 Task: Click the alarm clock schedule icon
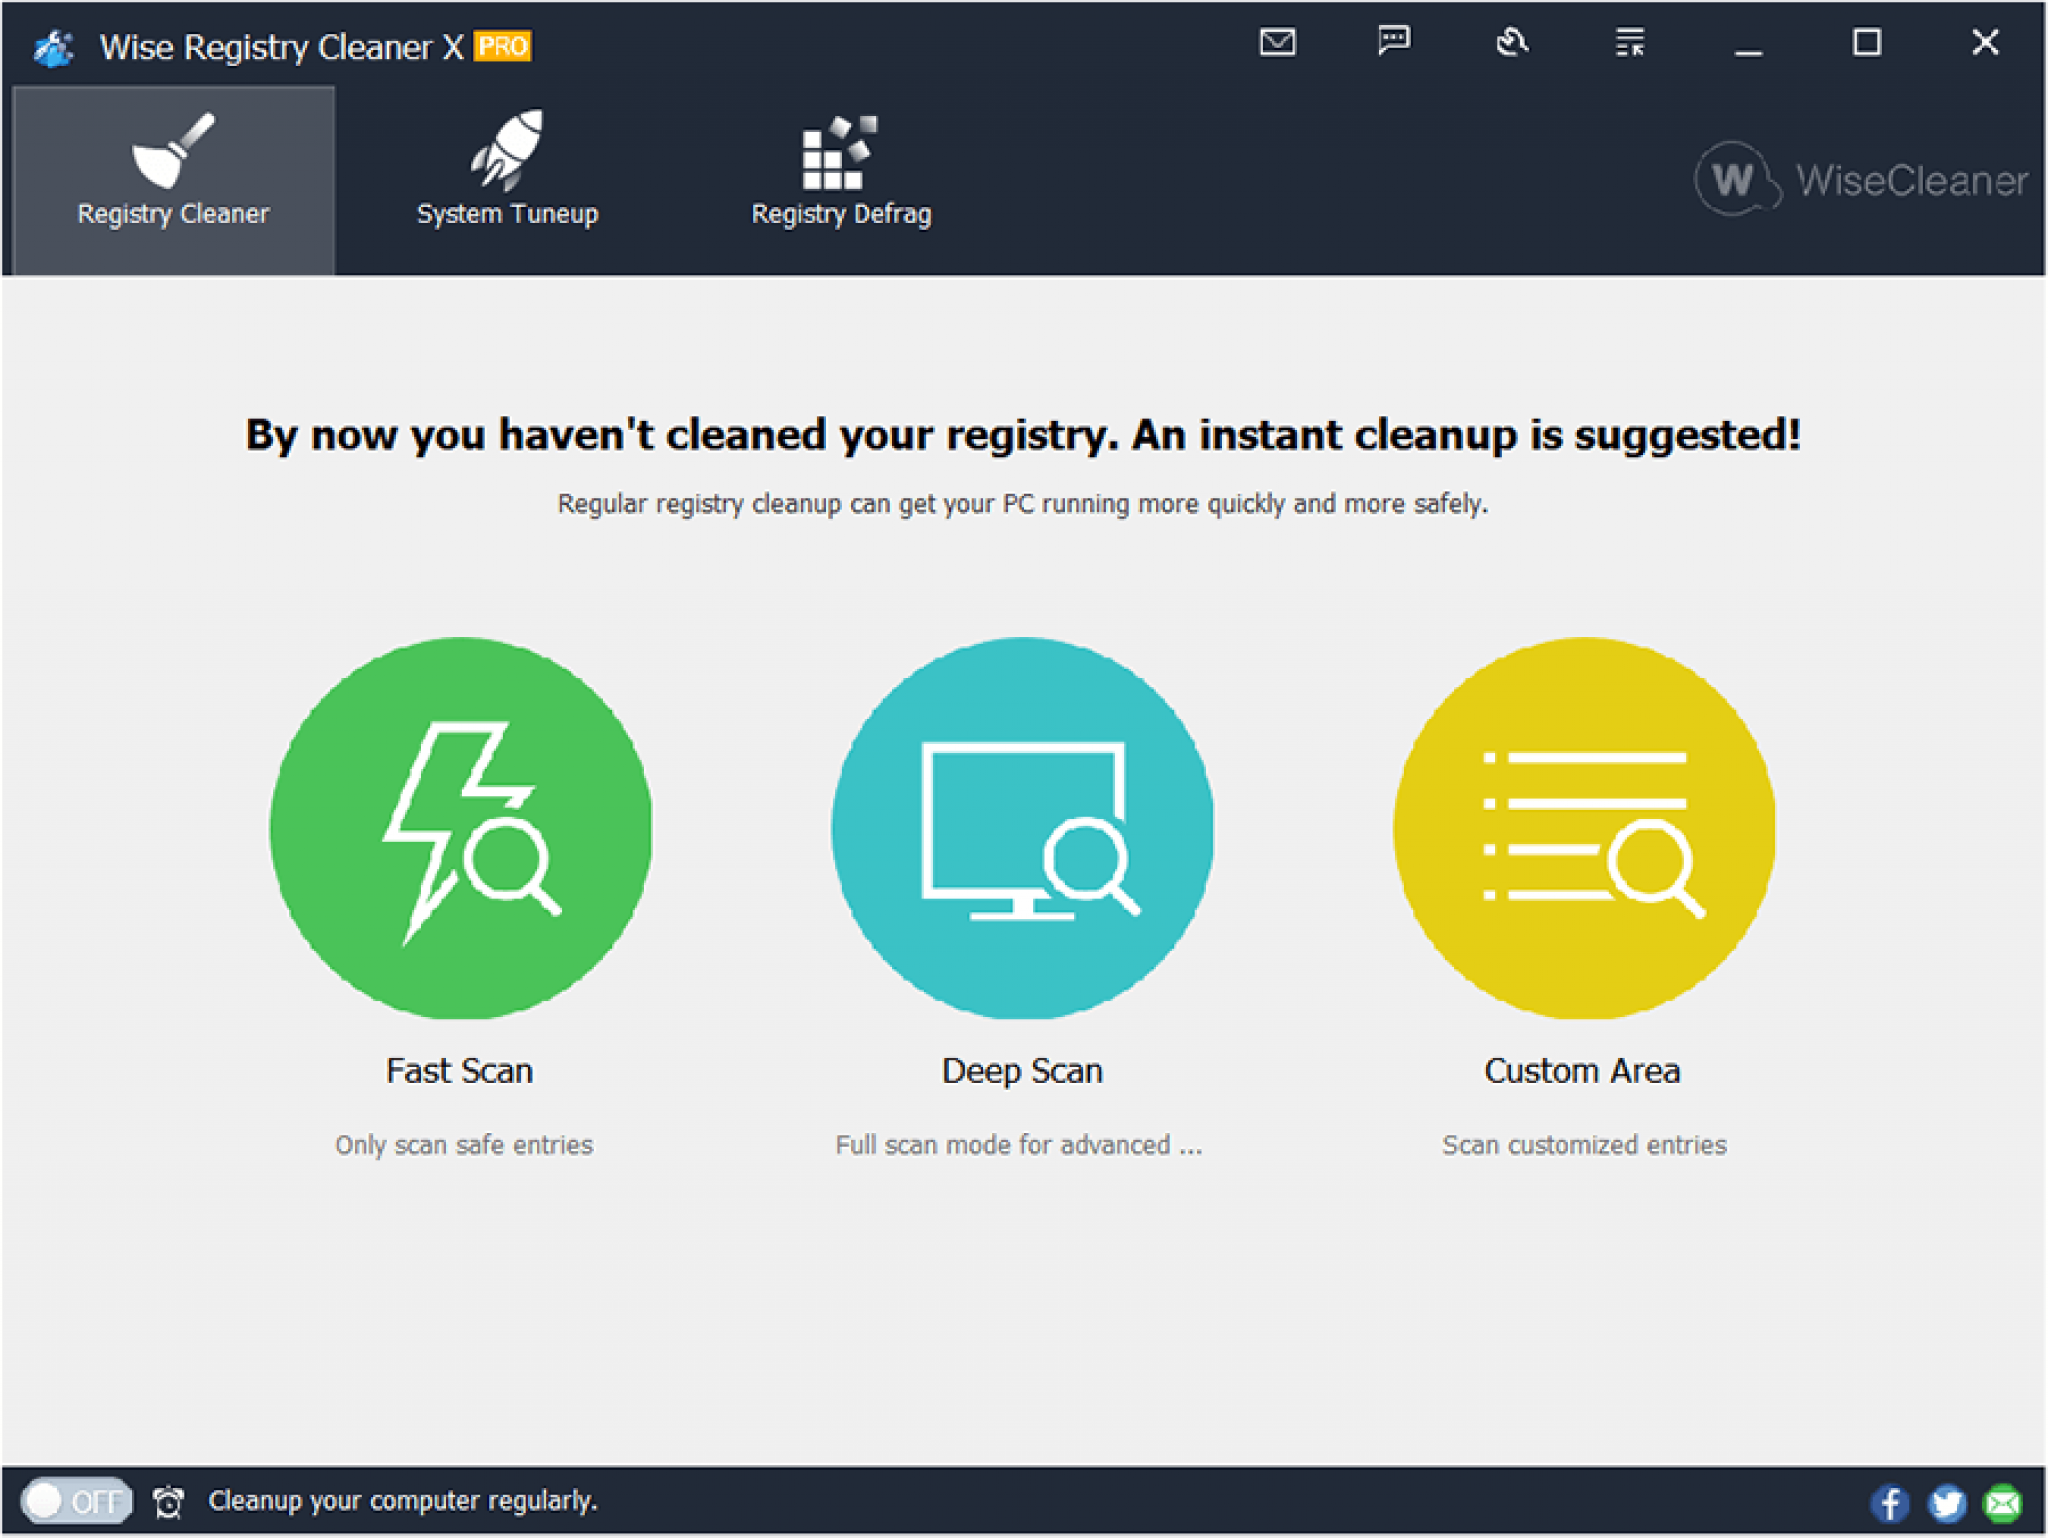point(168,1501)
